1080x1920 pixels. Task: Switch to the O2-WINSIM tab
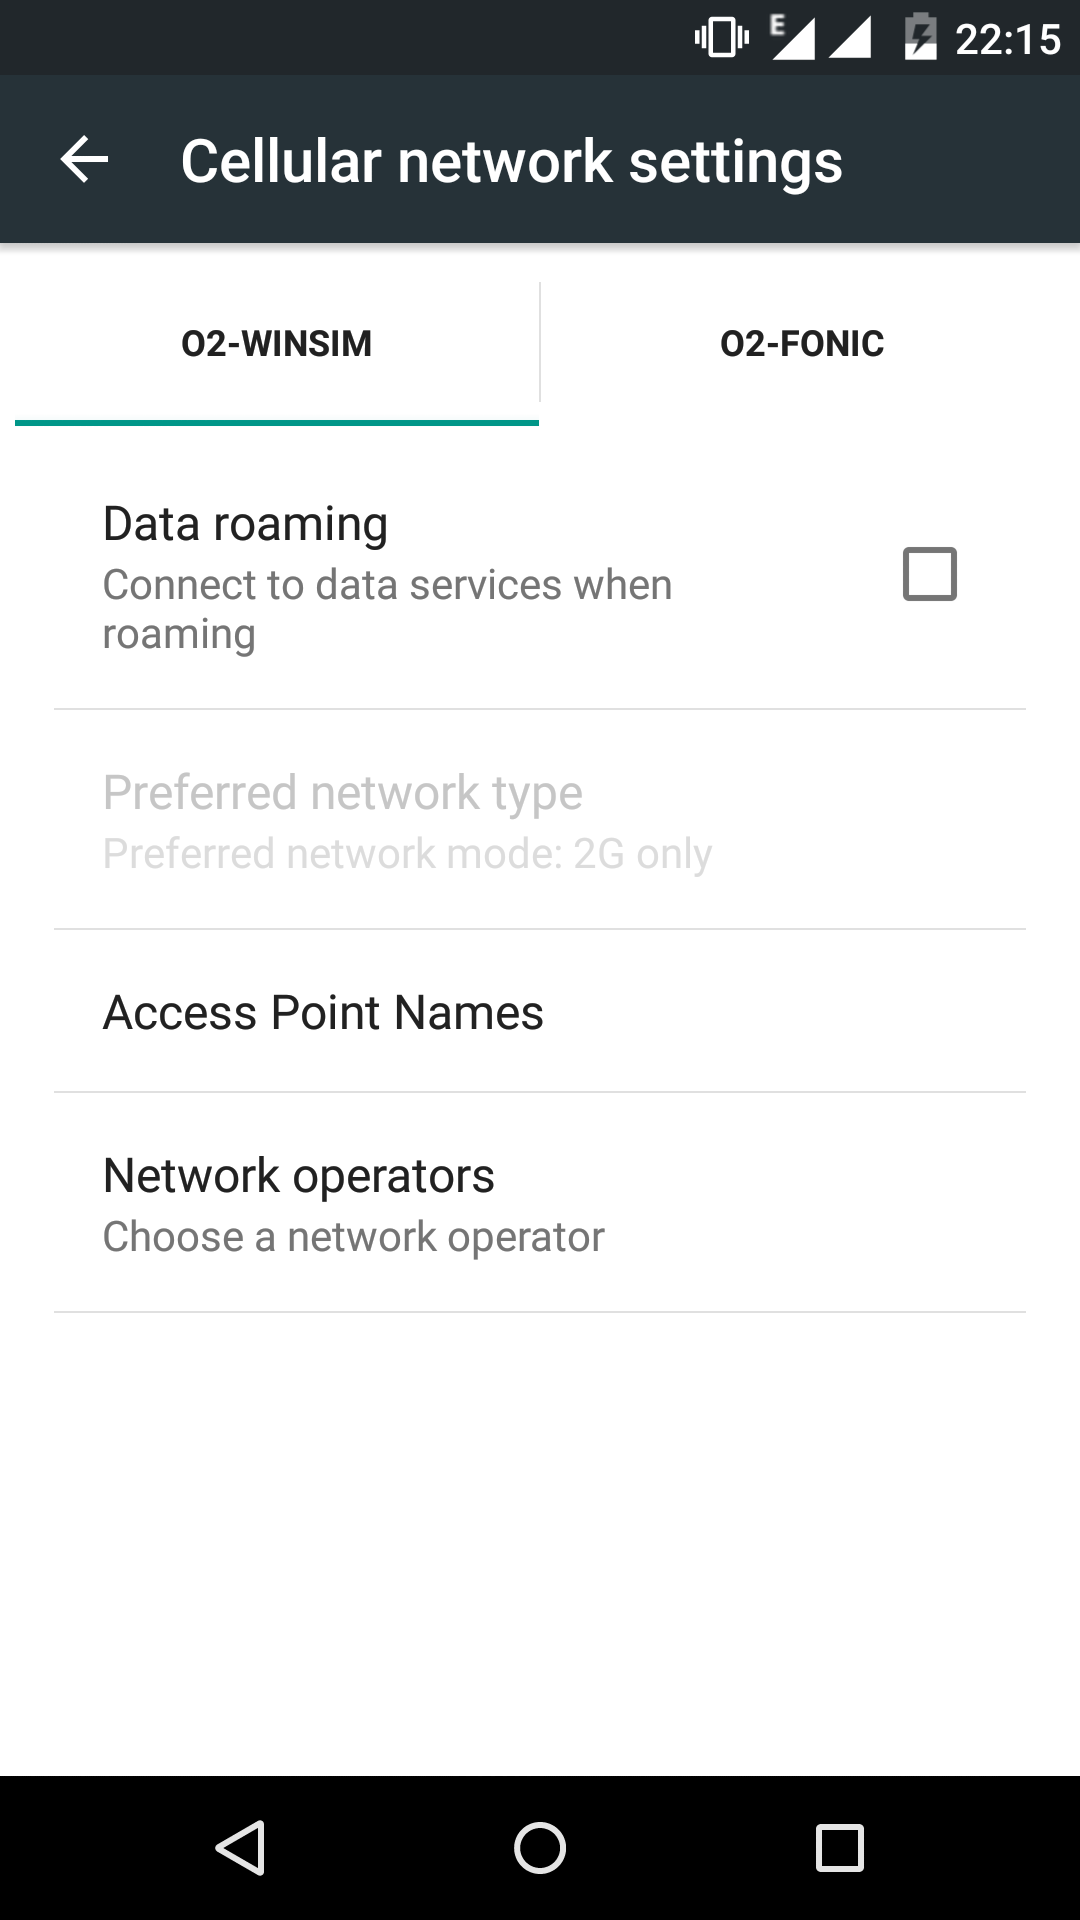pos(276,344)
